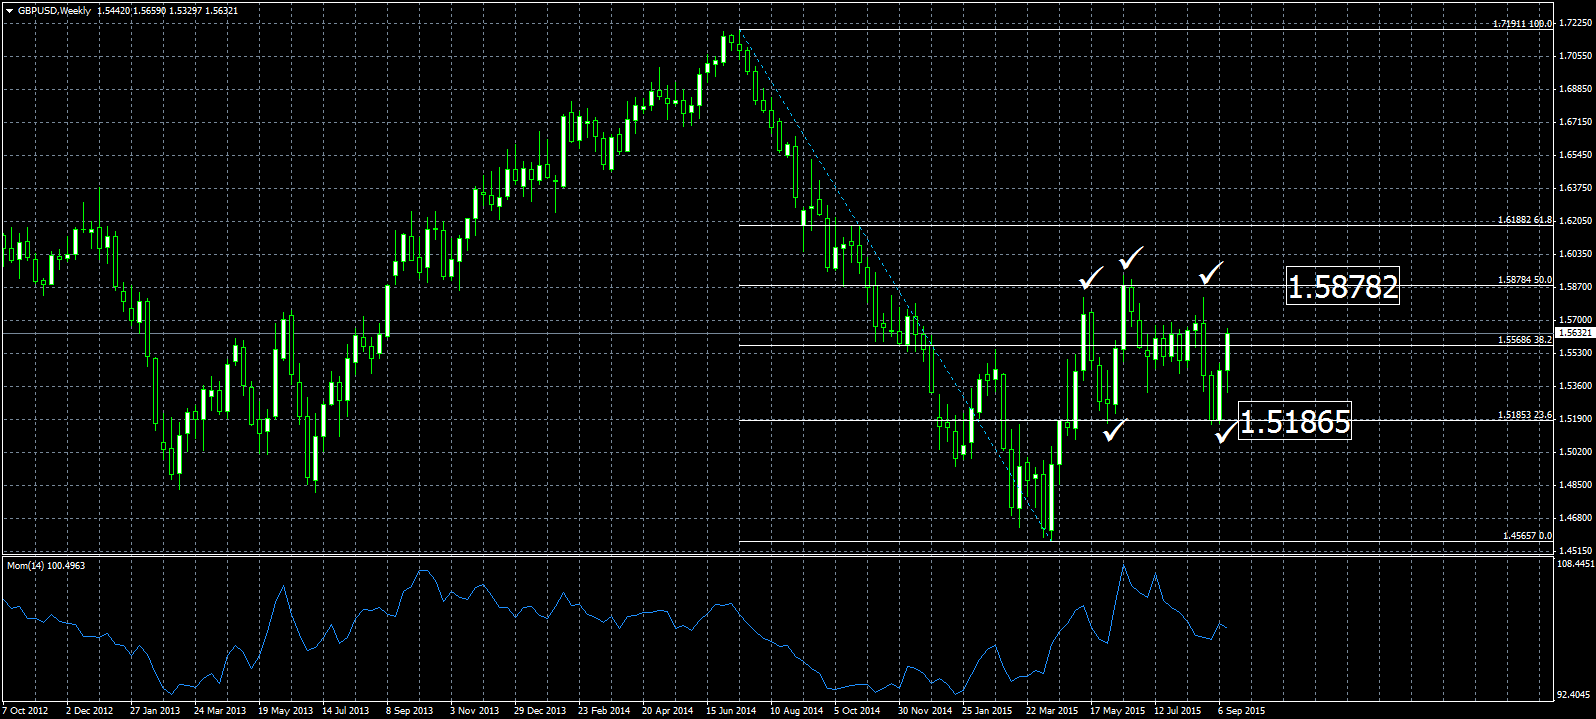
Task: Click the 6 Sep 2015 date on the time axis
Action: (x=1241, y=711)
